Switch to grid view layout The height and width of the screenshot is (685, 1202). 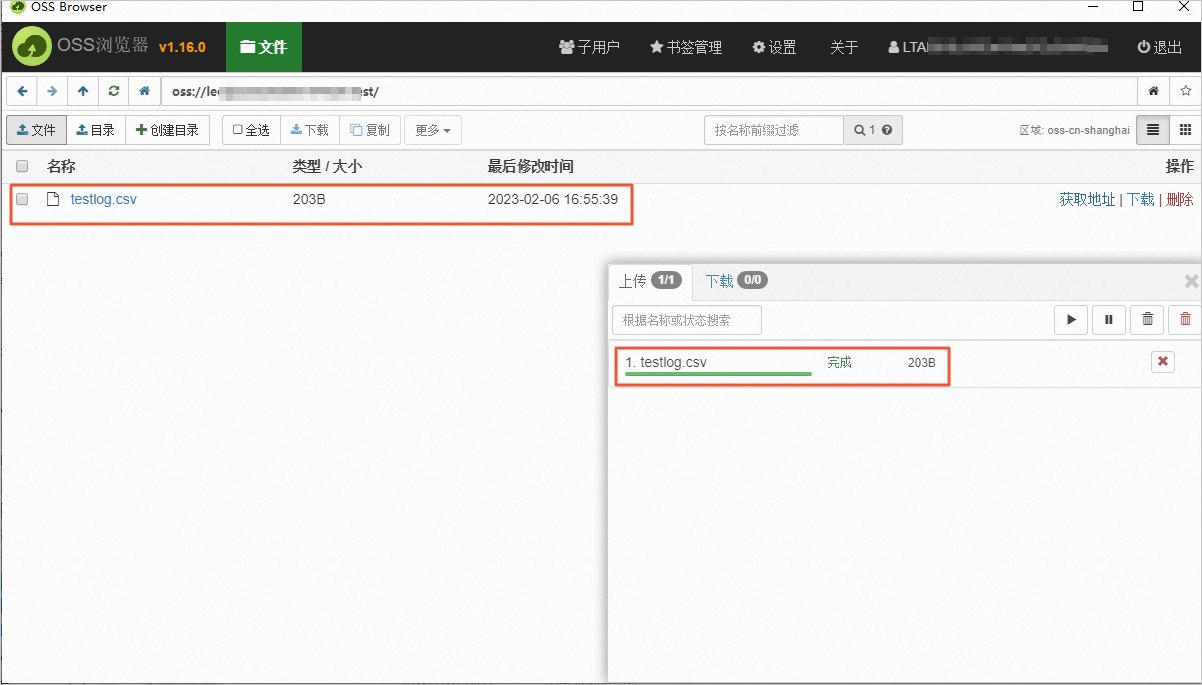click(x=1185, y=130)
